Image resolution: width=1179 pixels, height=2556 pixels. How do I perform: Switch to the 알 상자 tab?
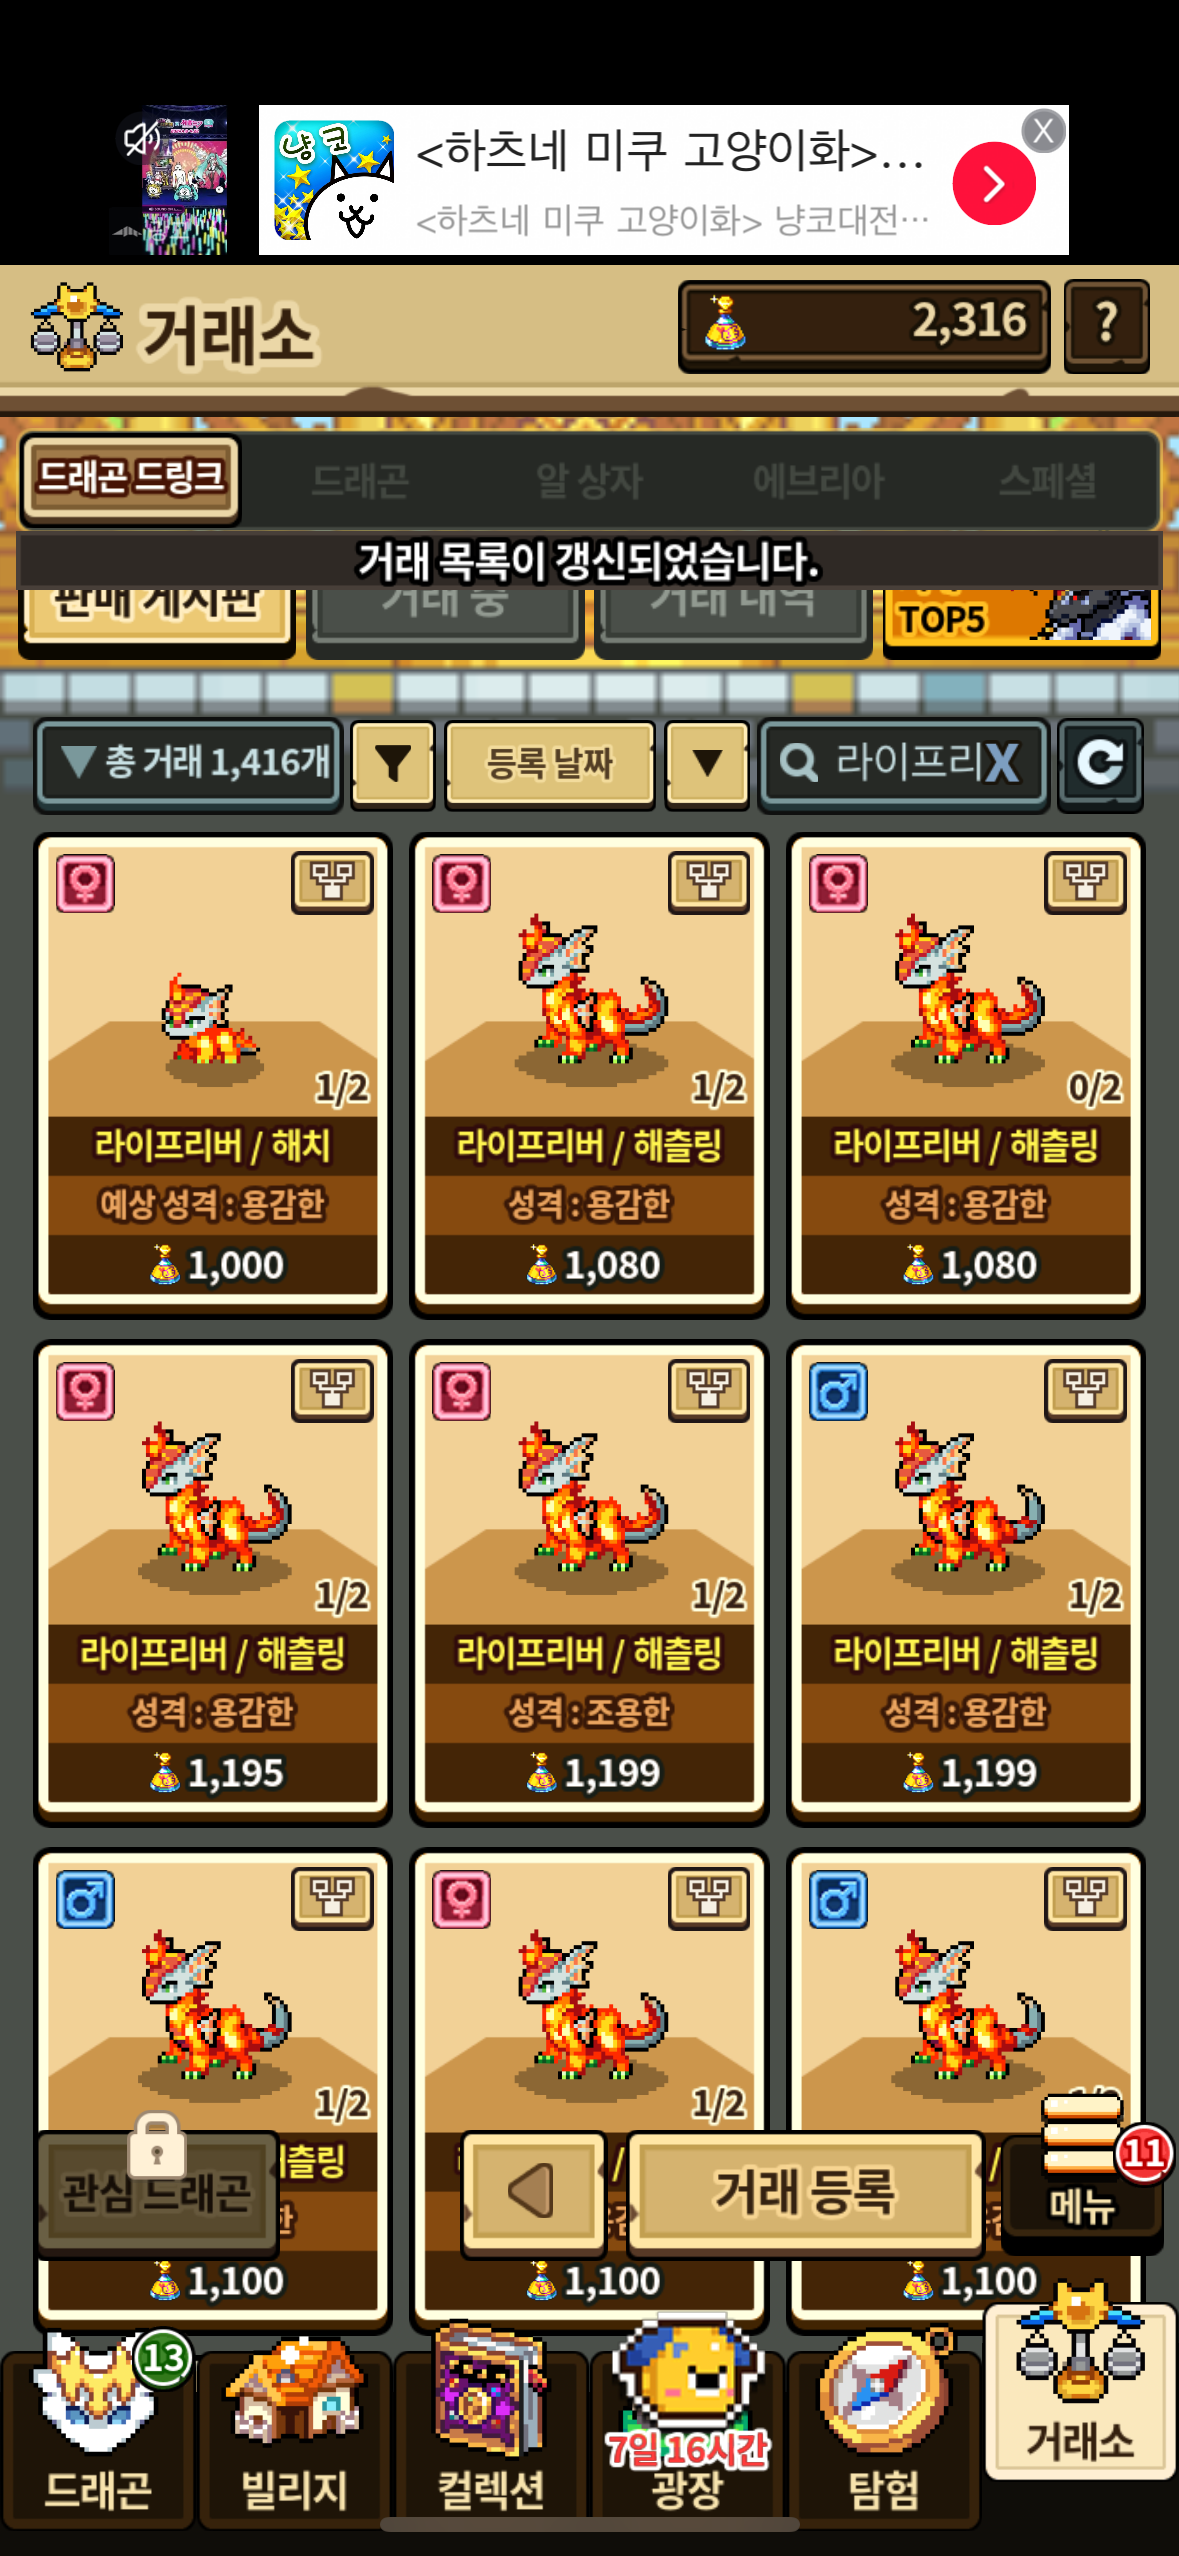click(x=589, y=482)
